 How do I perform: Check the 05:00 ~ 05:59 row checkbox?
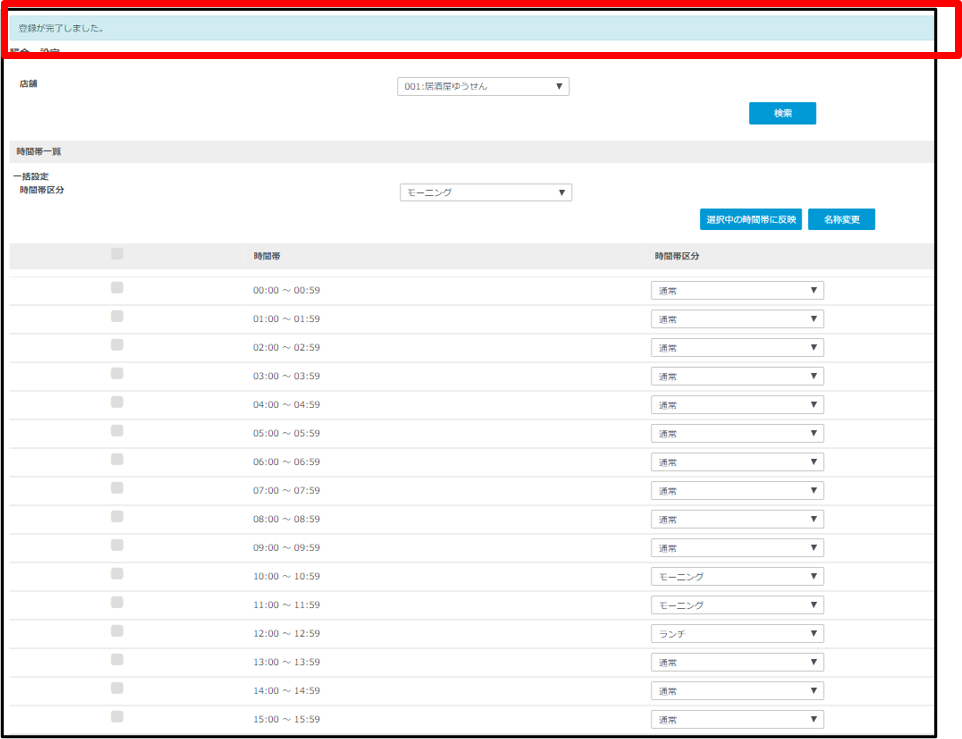117,431
